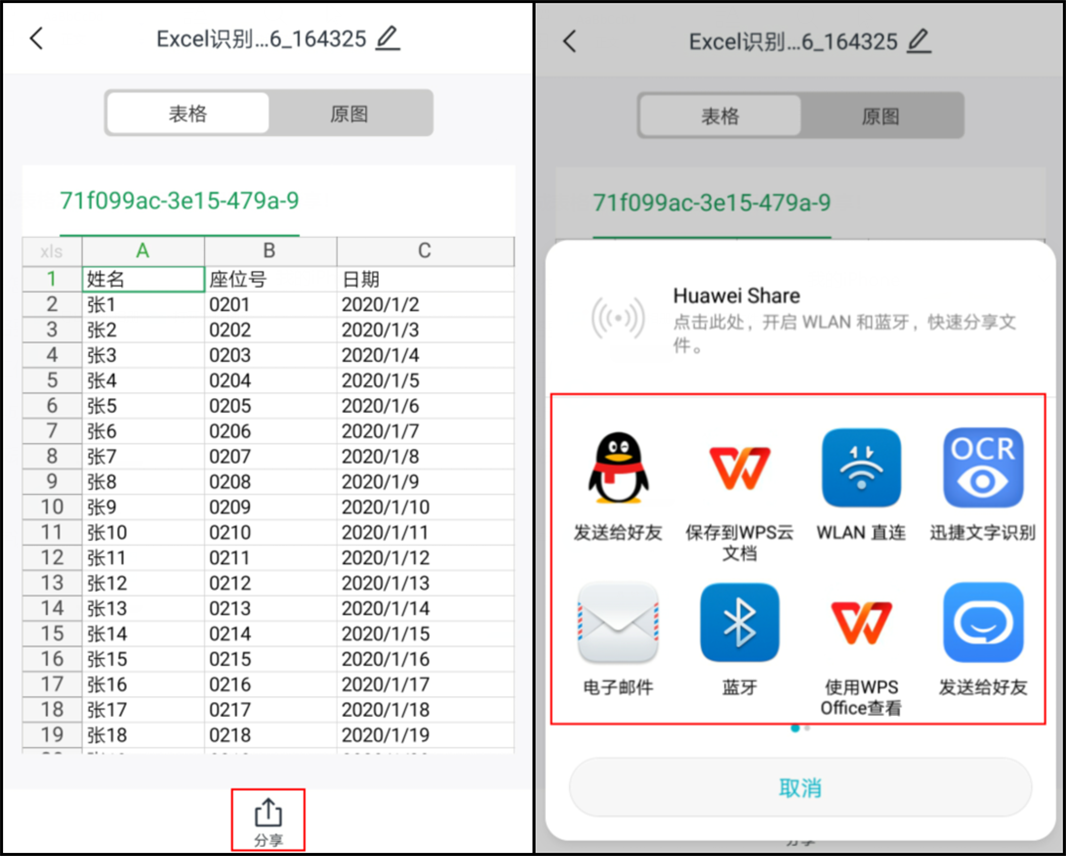The width and height of the screenshot is (1066, 856).
Task: Click file title Excel识别...6_164325 in left screen
Action: click(262, 39)
